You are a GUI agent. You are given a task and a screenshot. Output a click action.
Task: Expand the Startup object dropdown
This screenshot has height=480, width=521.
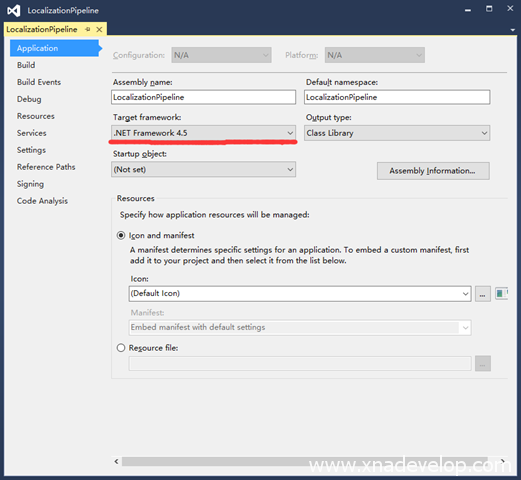pyautogui.click(x=203, y=169)
